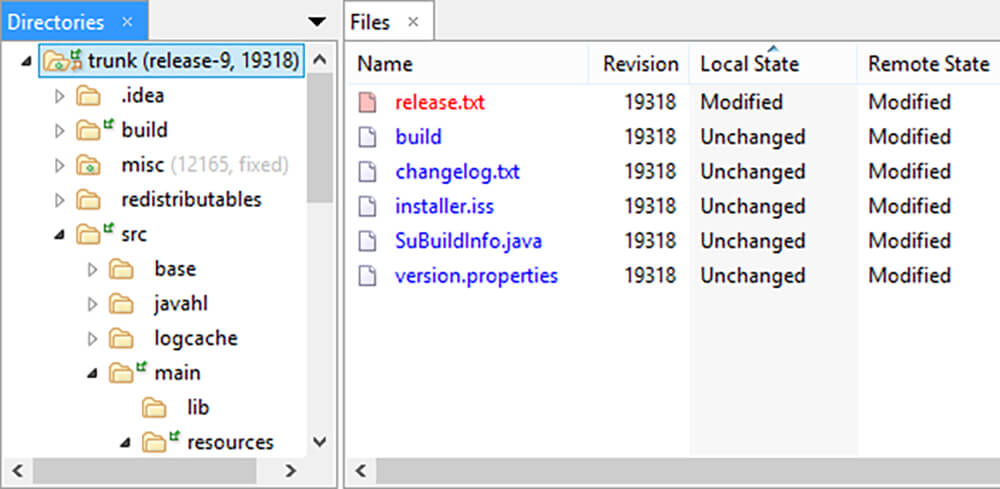The height and width of the screenshot is (489, 1000).
Task: Click the file icon of SuBuildInfo.java
Action: tap(367, 240)
